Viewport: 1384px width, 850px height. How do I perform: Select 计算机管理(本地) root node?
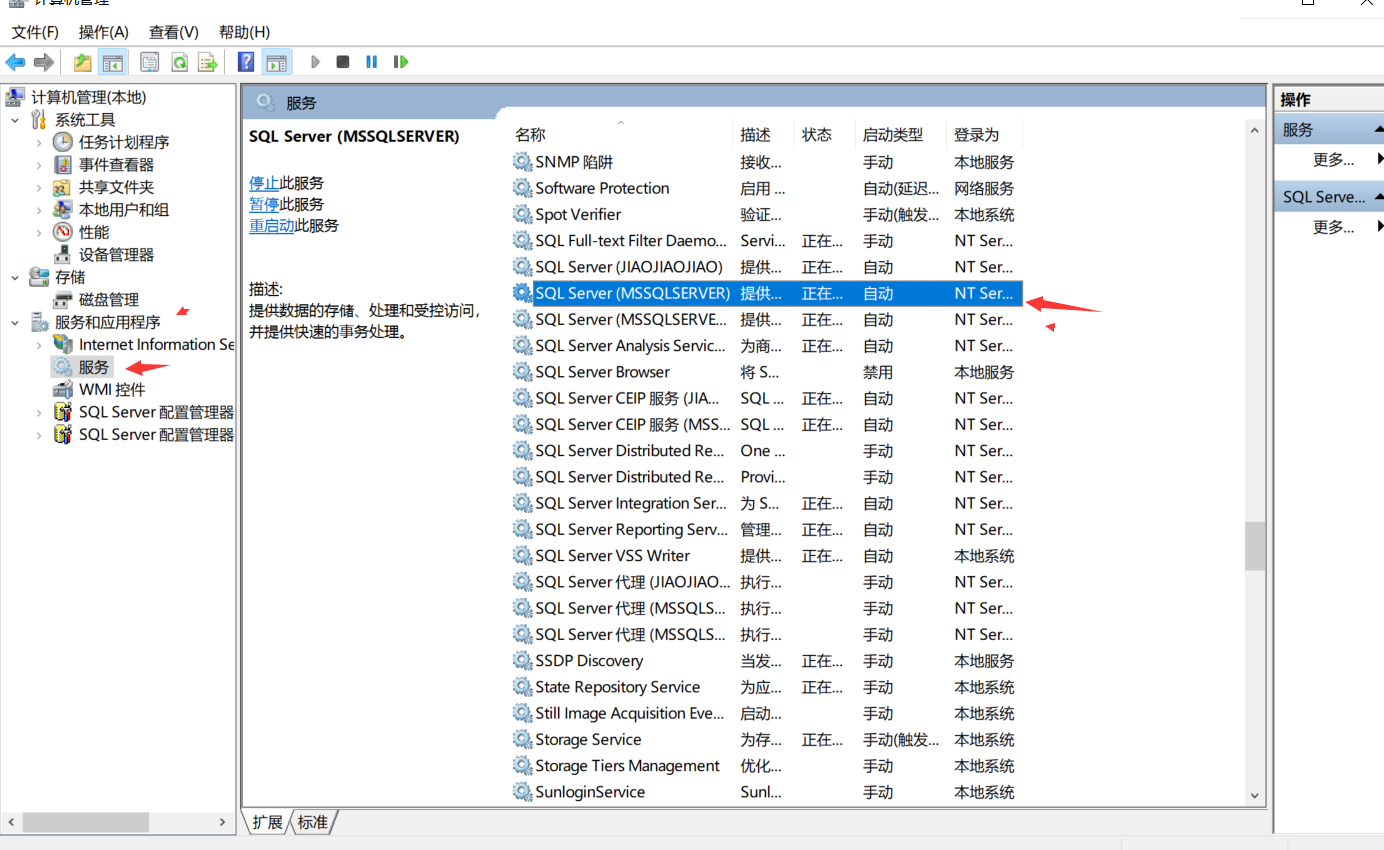tap(88, 97)
